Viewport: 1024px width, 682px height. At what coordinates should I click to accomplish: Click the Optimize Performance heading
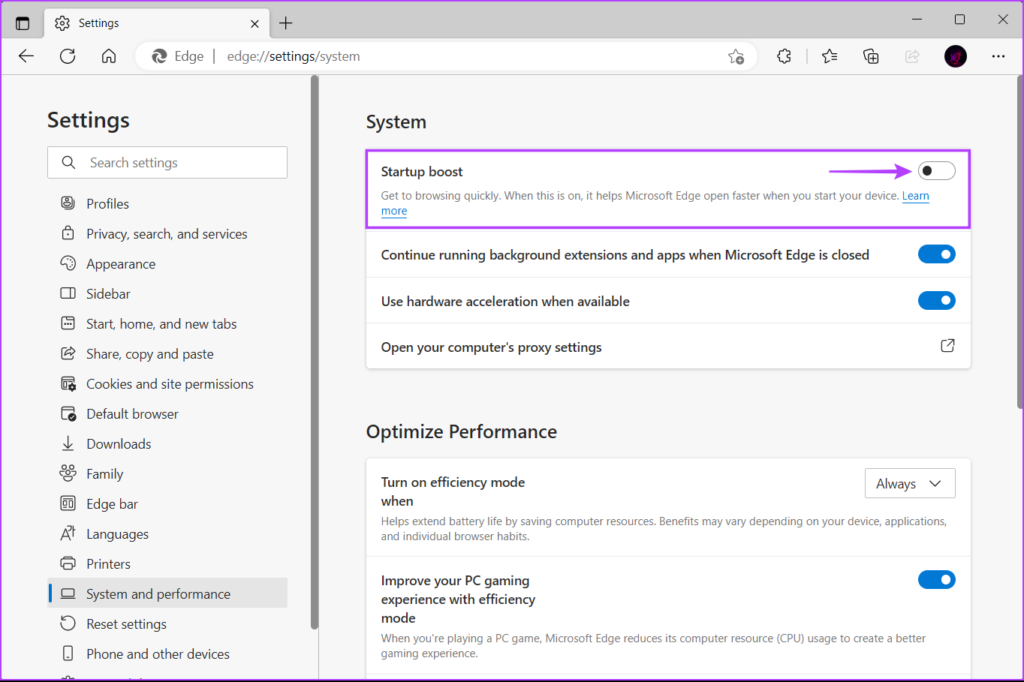(461, 432)
